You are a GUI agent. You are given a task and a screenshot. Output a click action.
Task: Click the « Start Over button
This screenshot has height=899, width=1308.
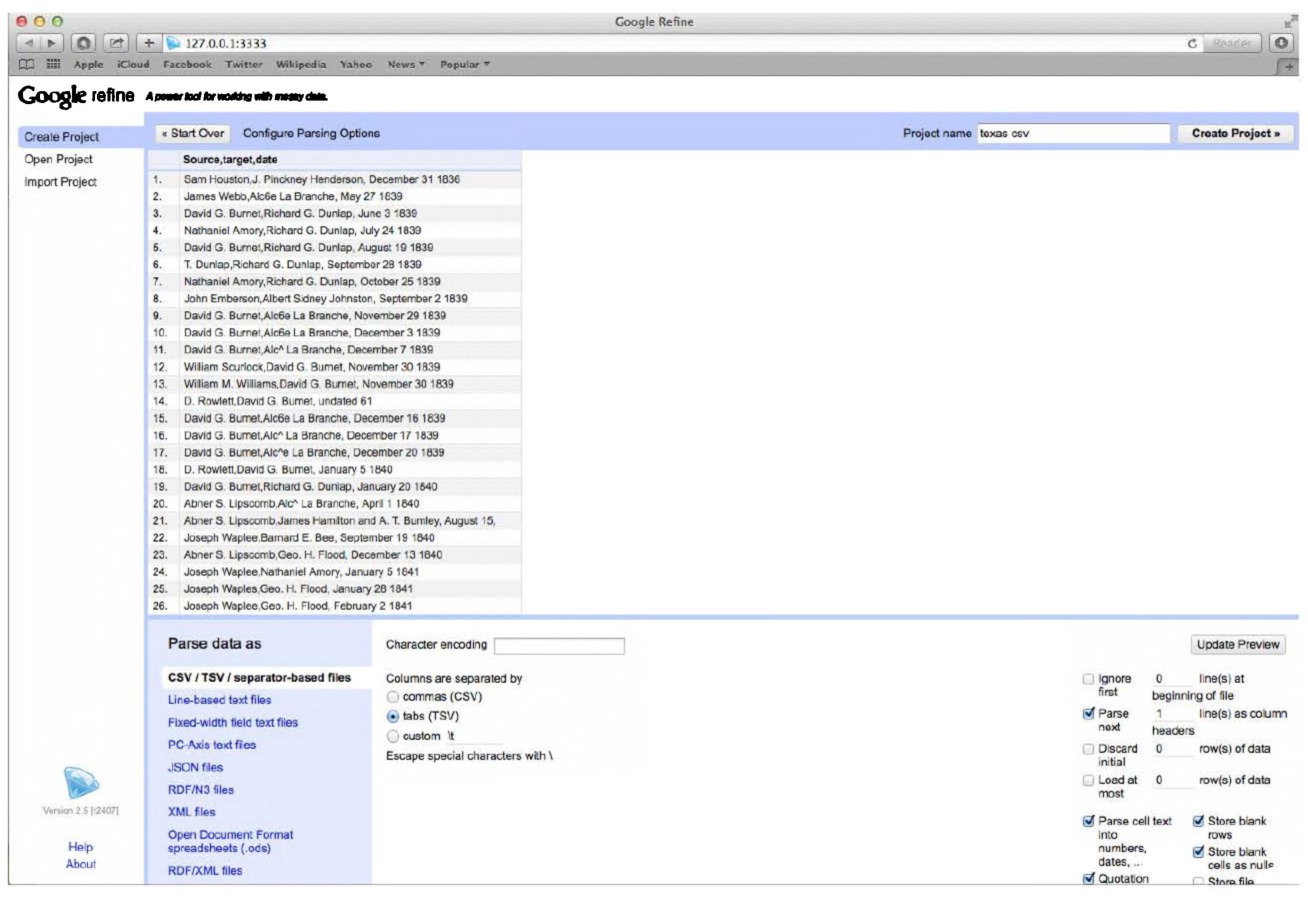(x=193, y=133)
